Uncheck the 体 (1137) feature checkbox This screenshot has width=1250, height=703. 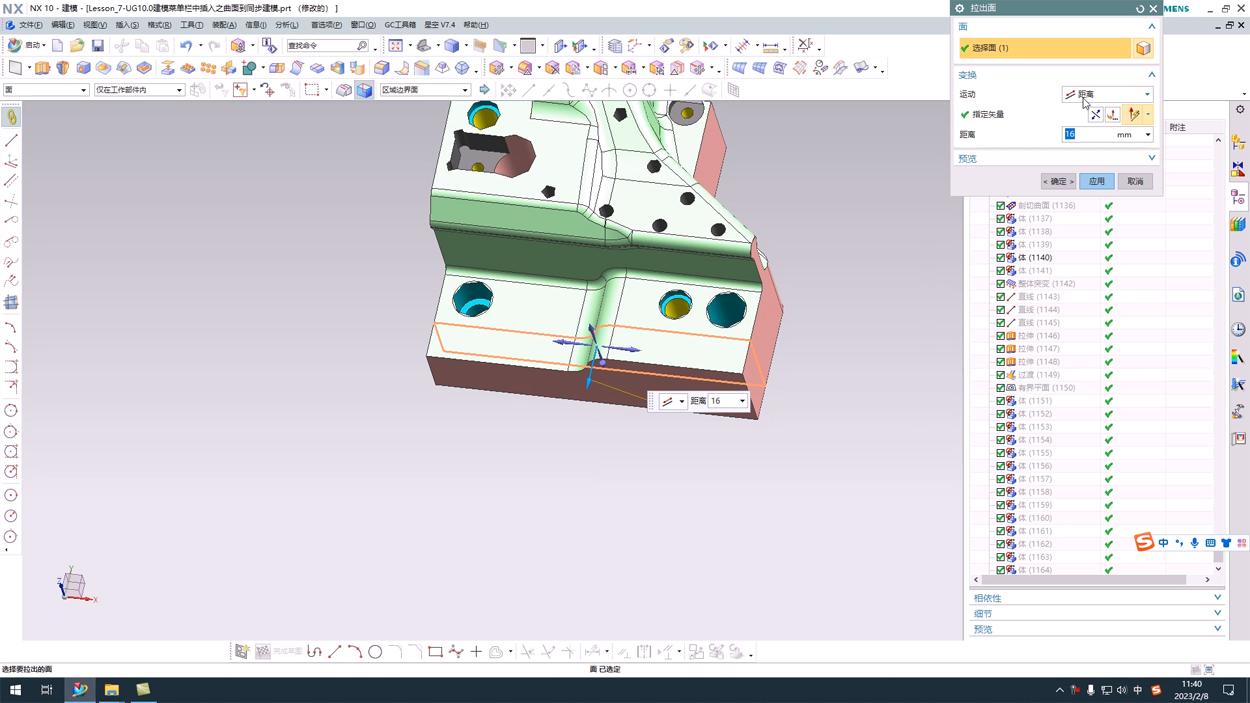tap(1000, 219)
